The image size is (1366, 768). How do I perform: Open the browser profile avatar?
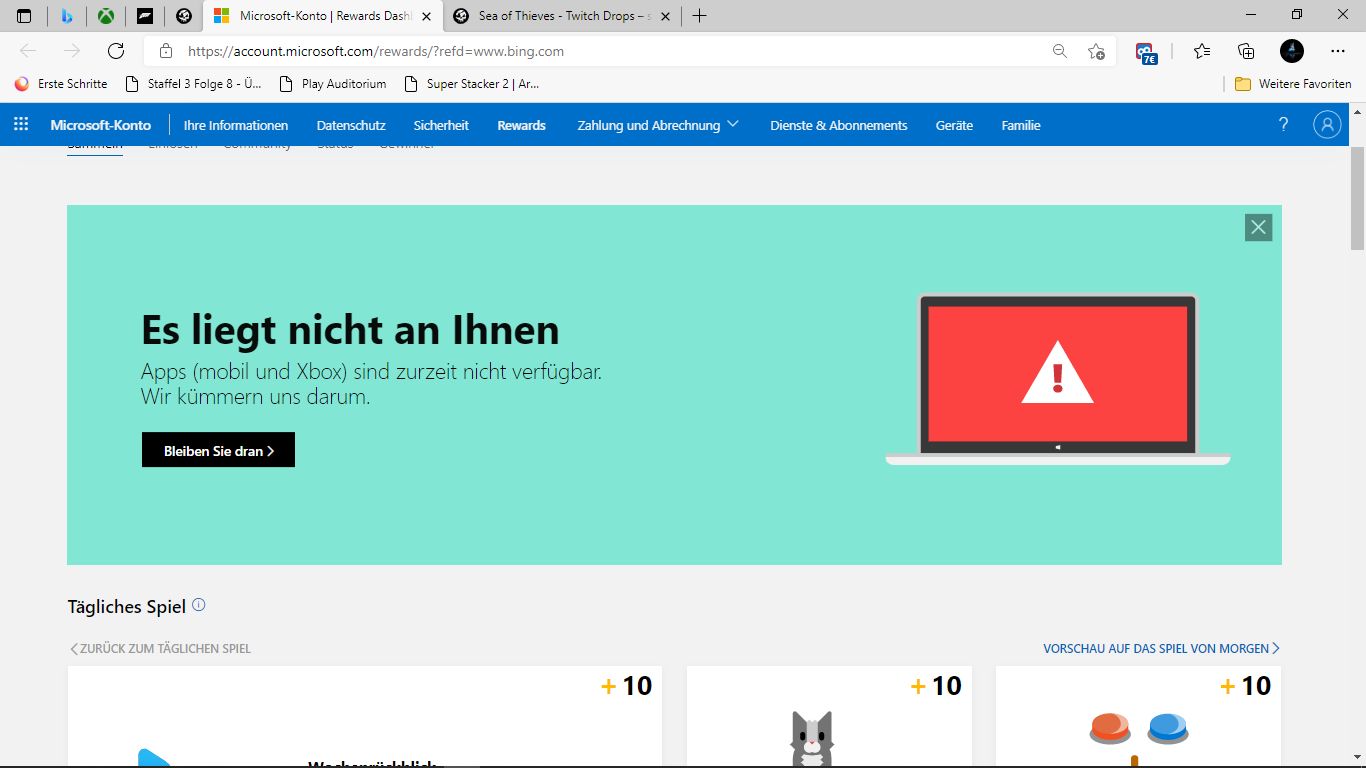pyautogui.click(x=1291, y=51)
